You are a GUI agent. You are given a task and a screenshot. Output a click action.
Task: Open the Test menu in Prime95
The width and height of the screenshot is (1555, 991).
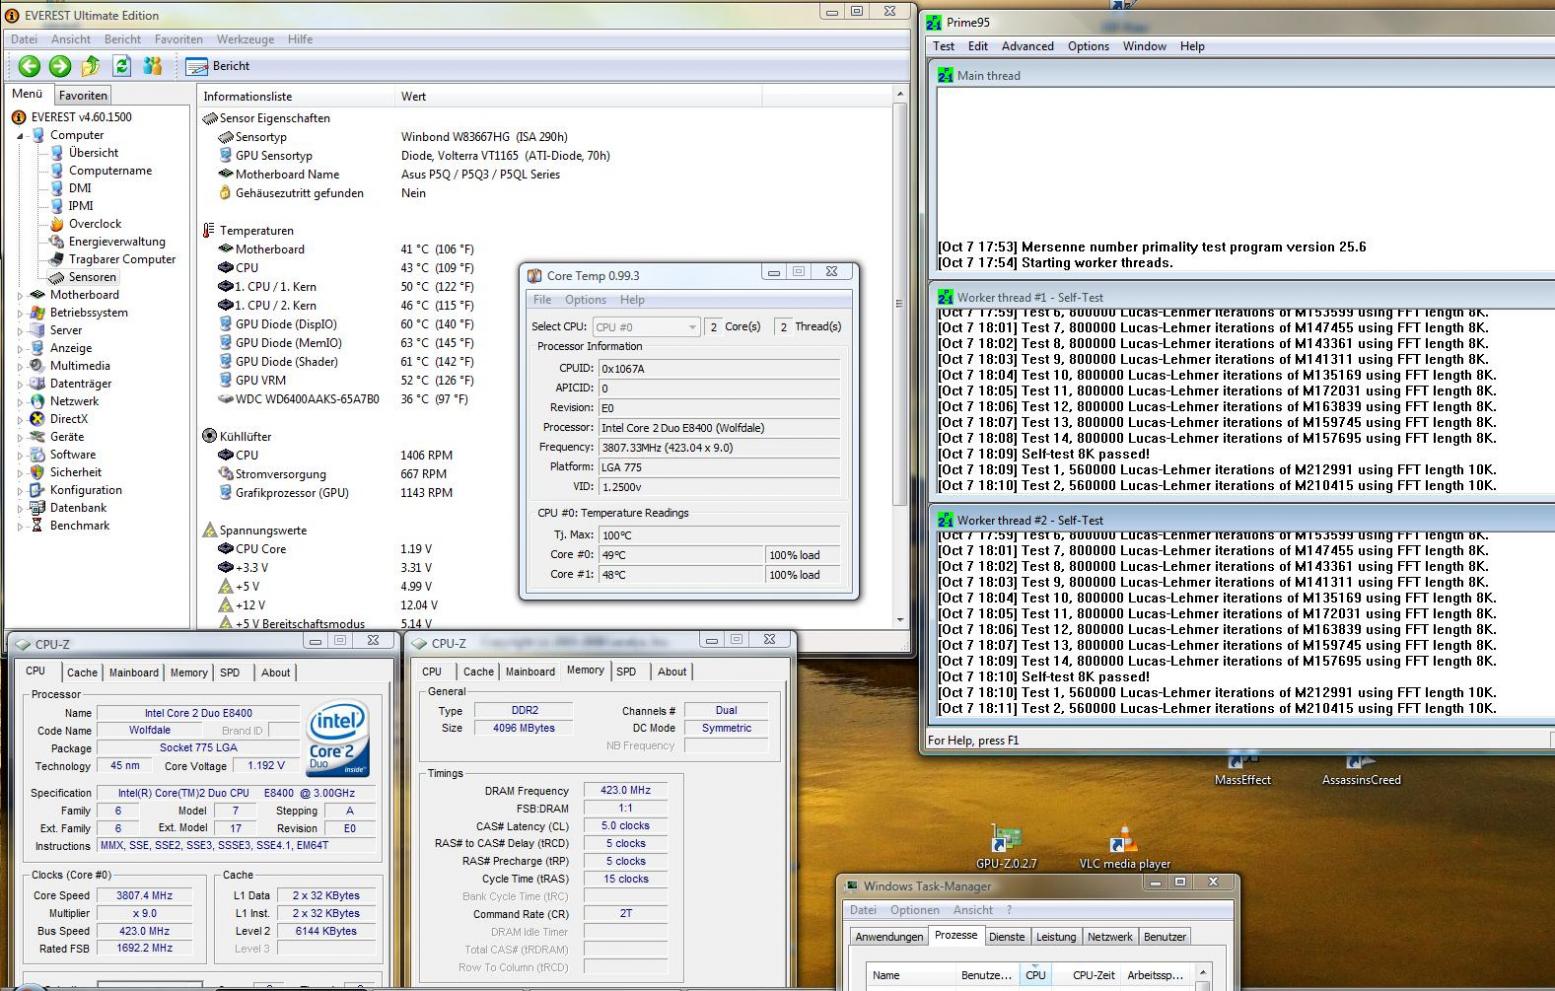click(x=943, y=46)
